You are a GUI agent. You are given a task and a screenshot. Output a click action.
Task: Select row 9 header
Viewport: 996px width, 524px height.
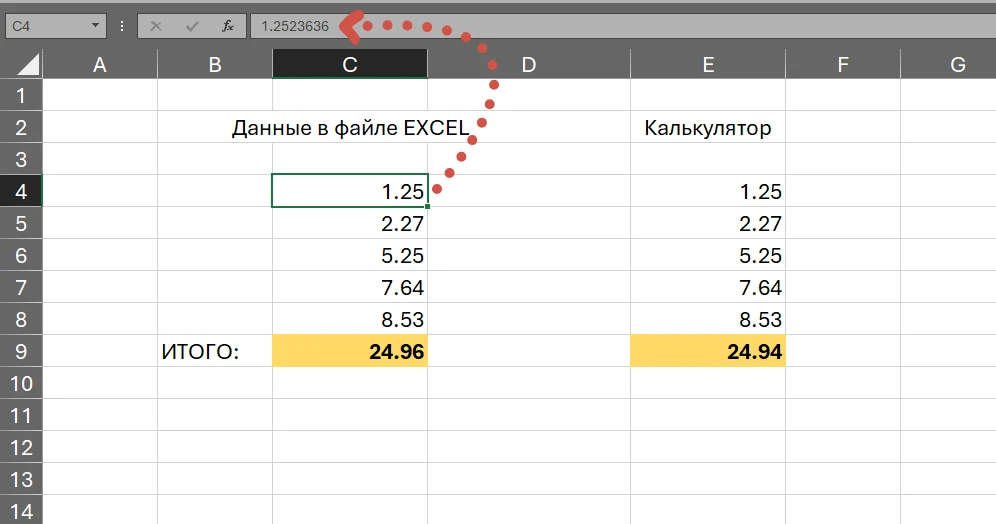click(21, 351)
